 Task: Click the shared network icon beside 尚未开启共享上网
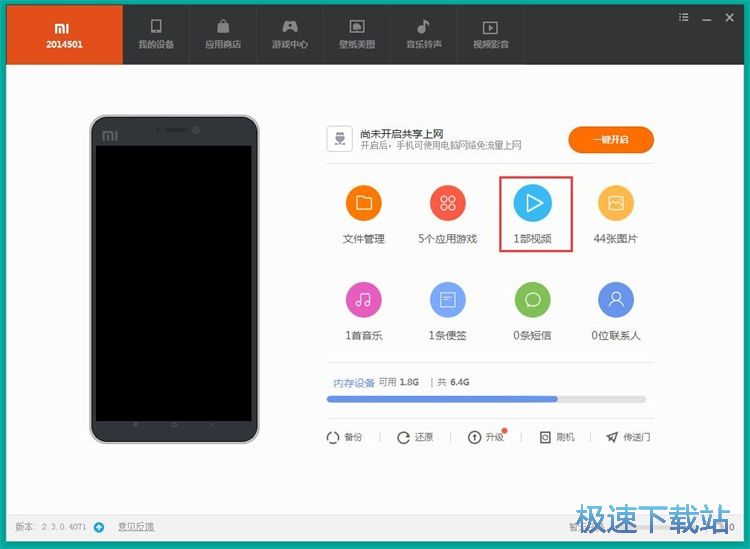coord(340,139)
